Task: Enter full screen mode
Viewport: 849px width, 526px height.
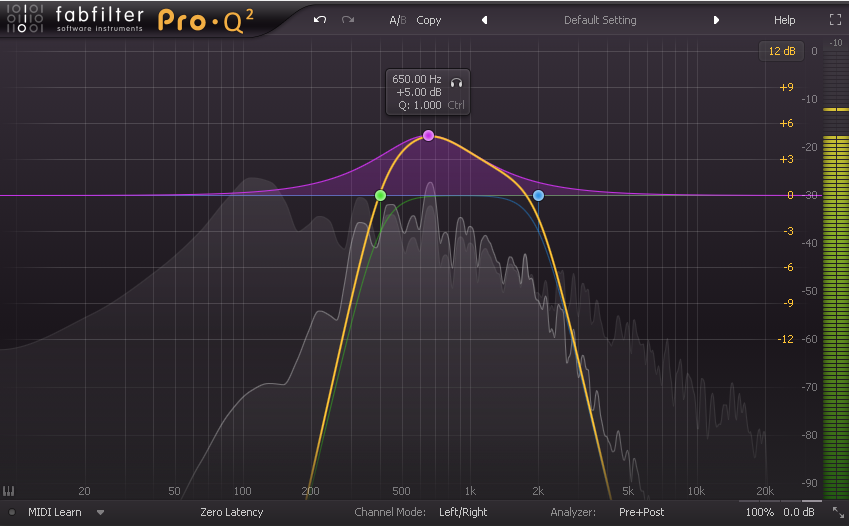Action: click(x=835, y=20)
